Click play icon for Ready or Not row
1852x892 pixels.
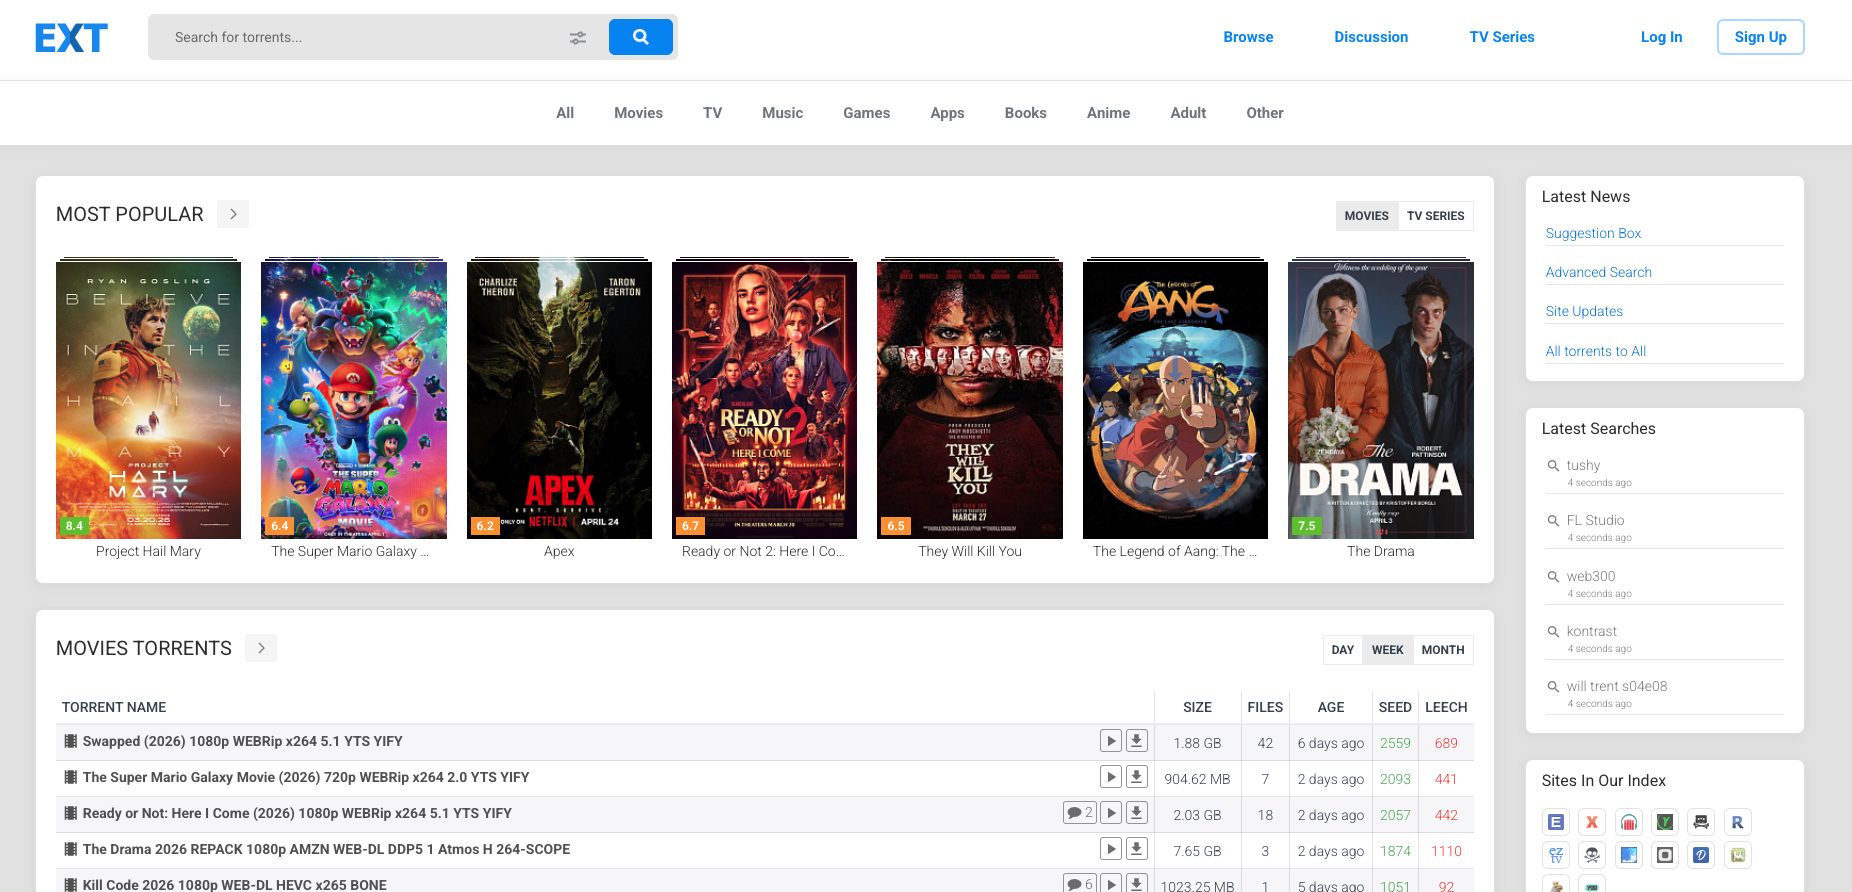pyautogui.click(x=1111, y=813)
